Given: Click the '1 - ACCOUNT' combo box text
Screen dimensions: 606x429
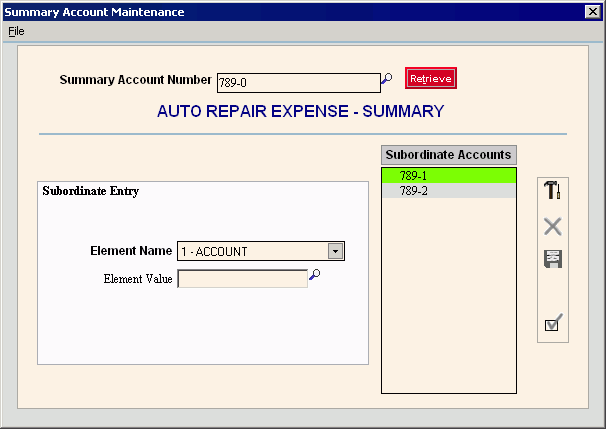Looking at the screenshot, I should tap(252, 252).
